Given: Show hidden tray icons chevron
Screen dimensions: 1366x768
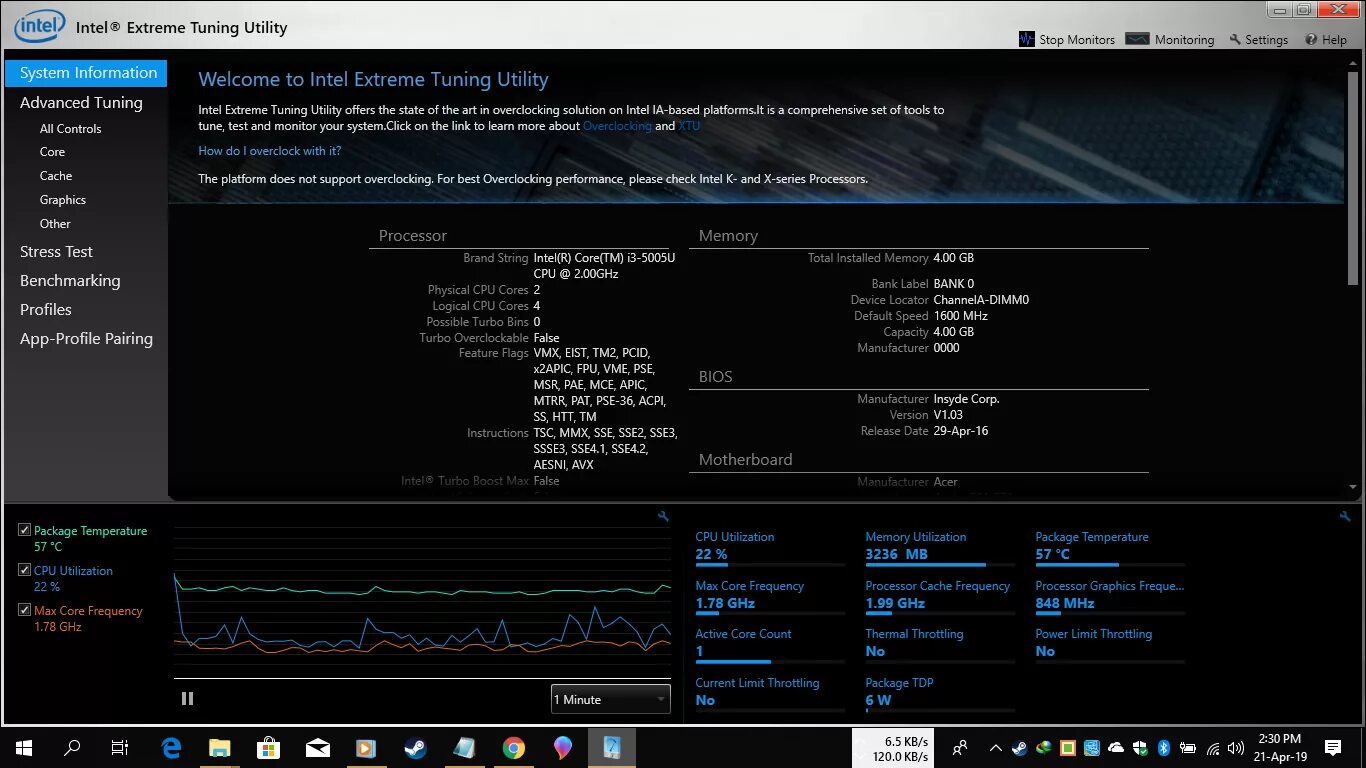Looking at the screenshot, I should (x=995, y=748).
